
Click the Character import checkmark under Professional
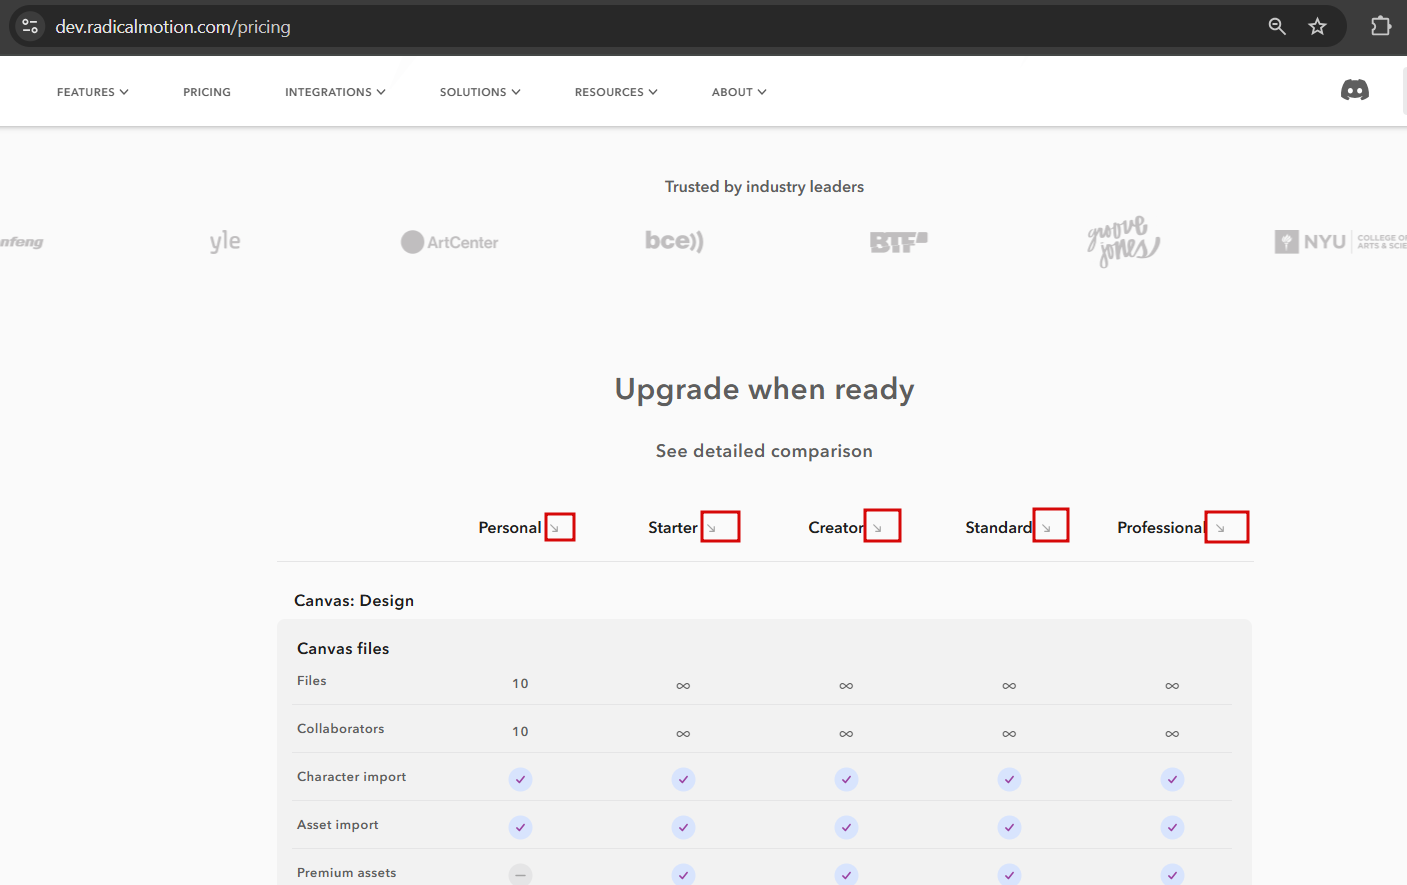pyautogui.click(x=1172, y=779)
